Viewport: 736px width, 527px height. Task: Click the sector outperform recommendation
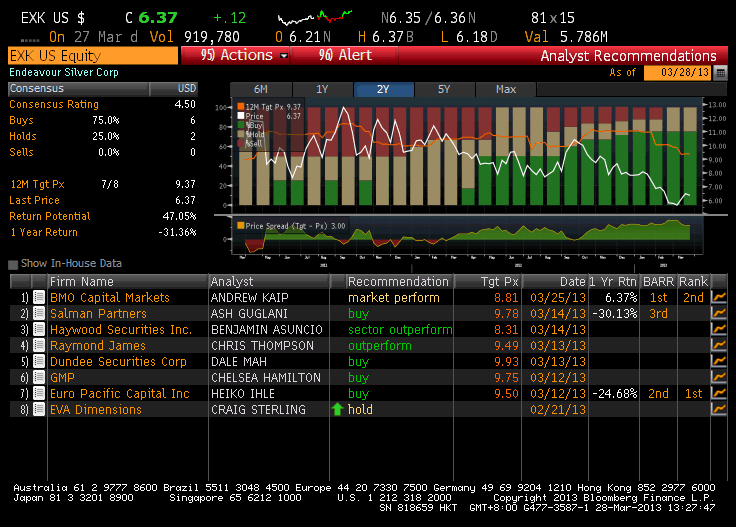(400, 329)
